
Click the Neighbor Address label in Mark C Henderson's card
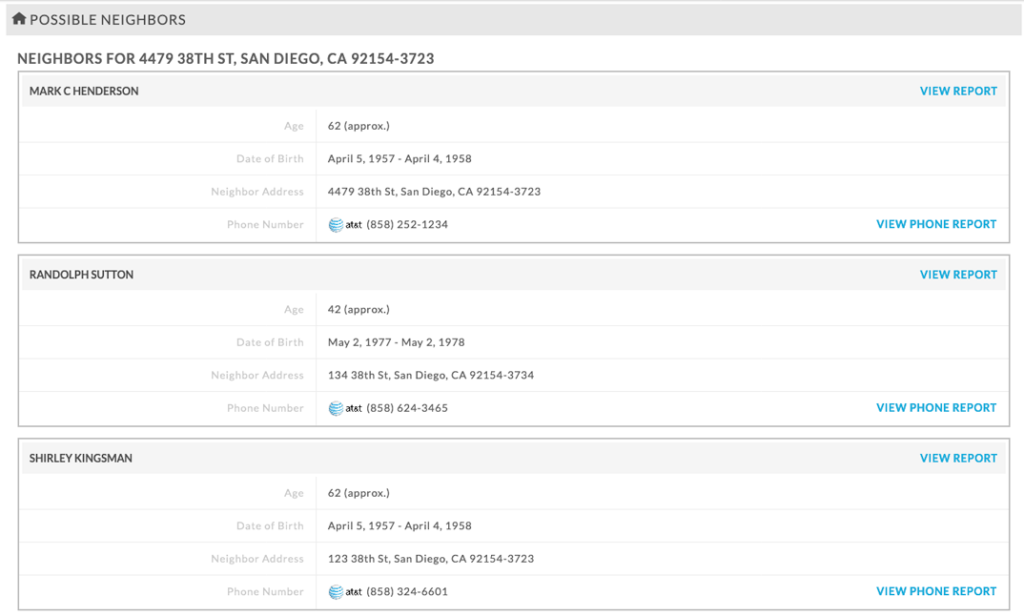(x=257, y=192)
